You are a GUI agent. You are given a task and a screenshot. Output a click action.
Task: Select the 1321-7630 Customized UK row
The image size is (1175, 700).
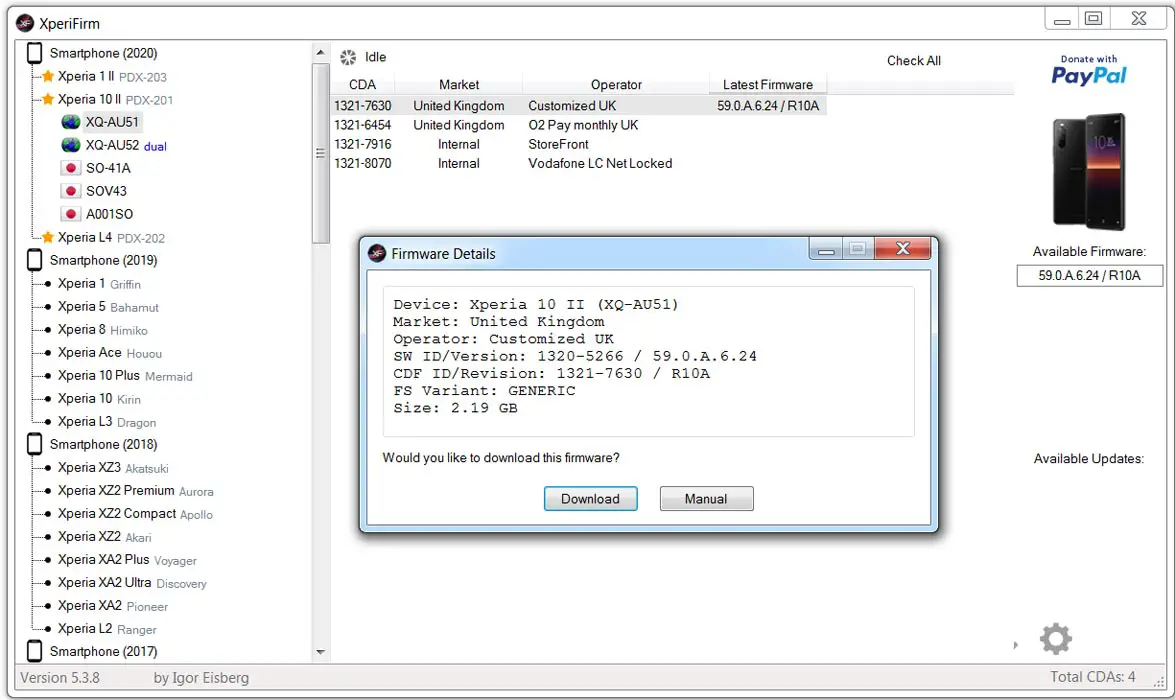[x=579, y=106]
